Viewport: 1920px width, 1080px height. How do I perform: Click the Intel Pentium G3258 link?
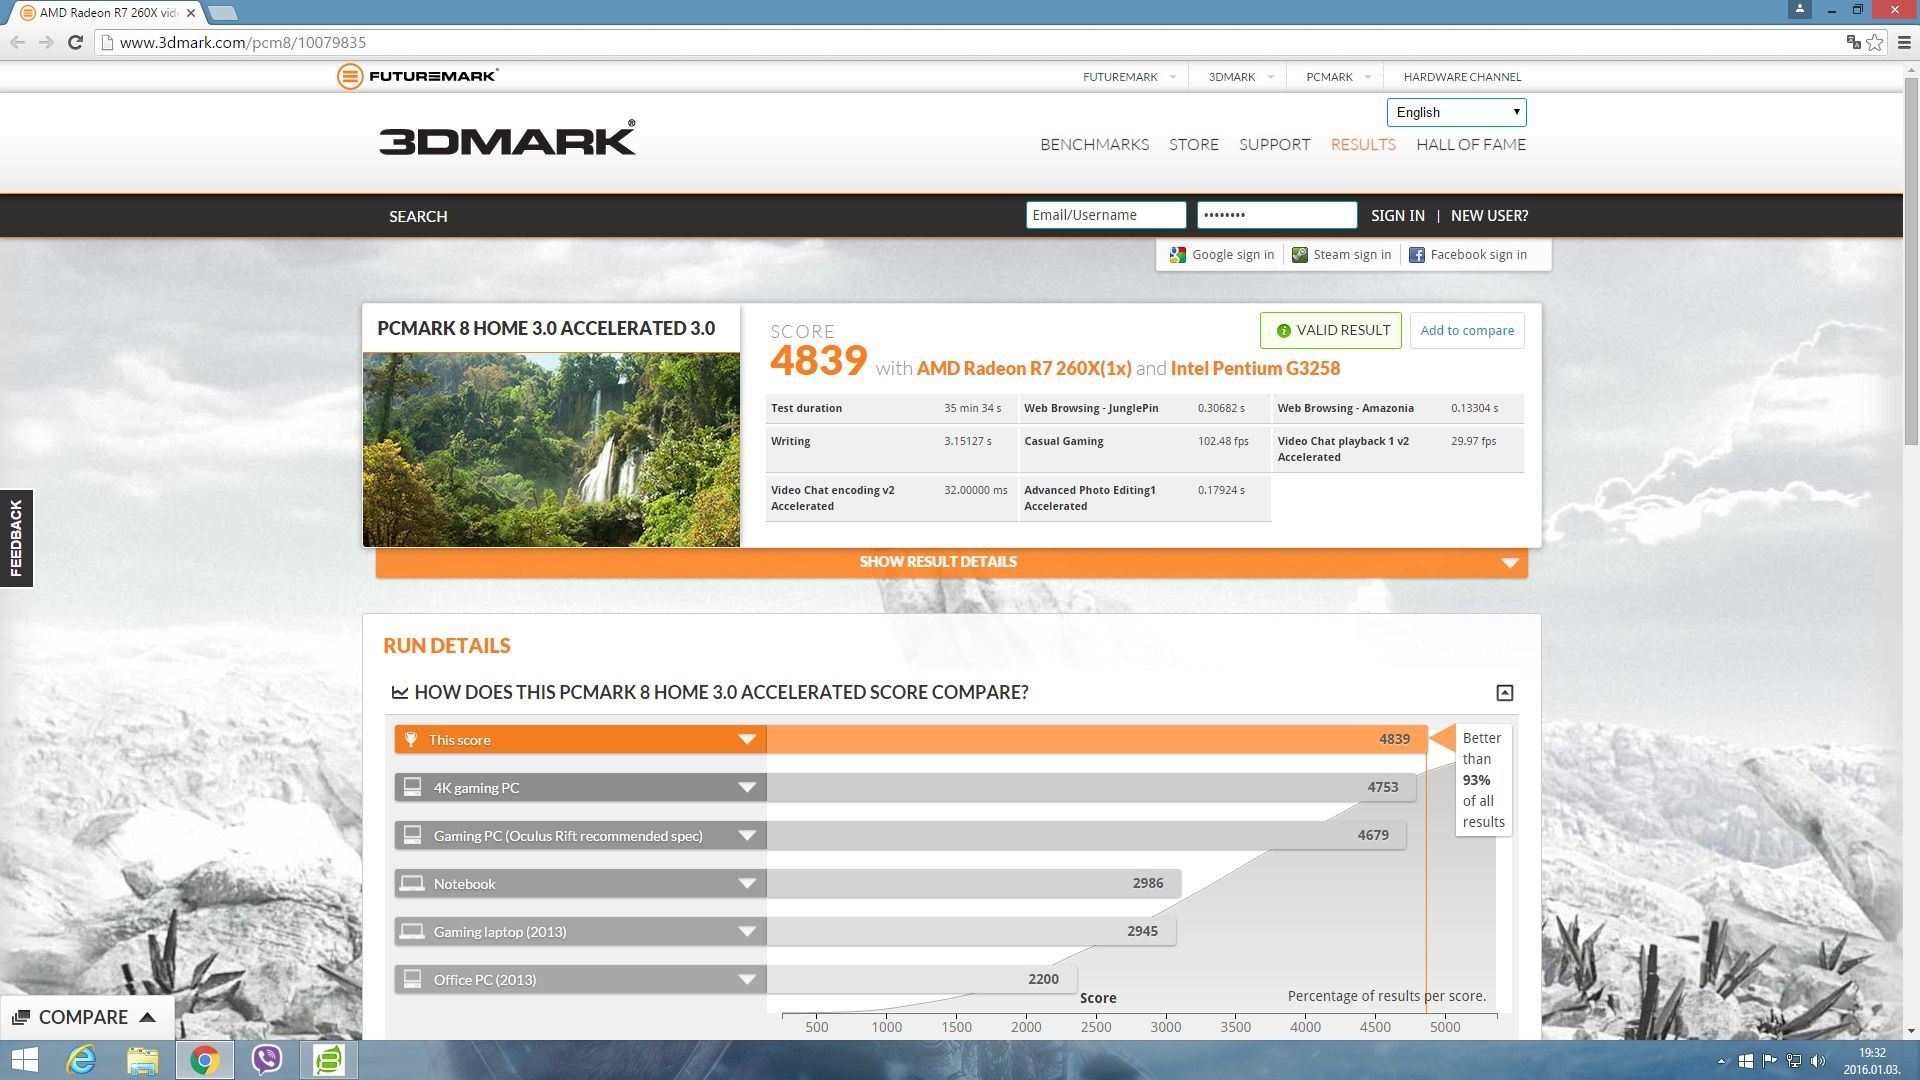click(x=1255, y=369)
